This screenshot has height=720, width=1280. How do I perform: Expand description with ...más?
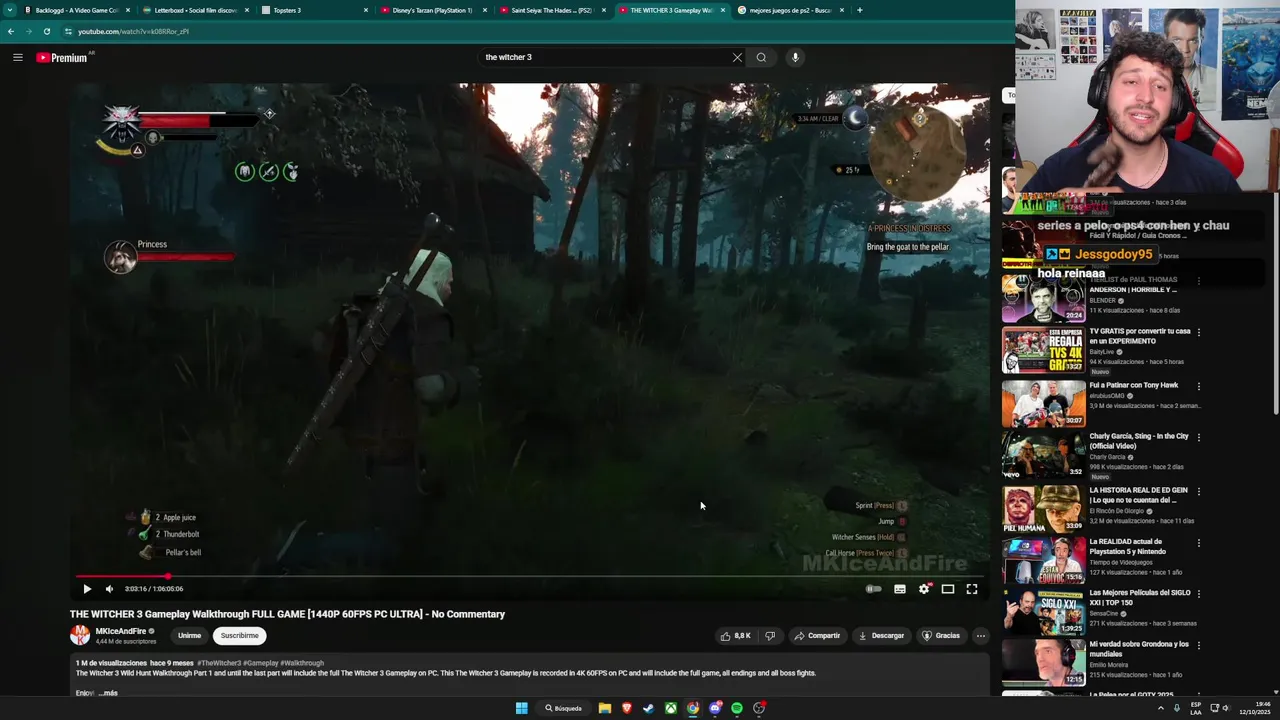click(x=108, y=693)
